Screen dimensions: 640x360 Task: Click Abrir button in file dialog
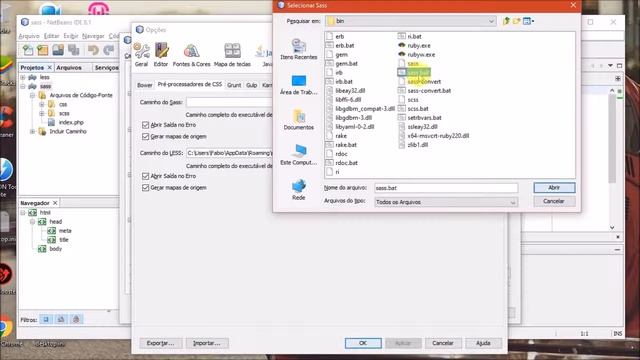[x=554, y=187]
